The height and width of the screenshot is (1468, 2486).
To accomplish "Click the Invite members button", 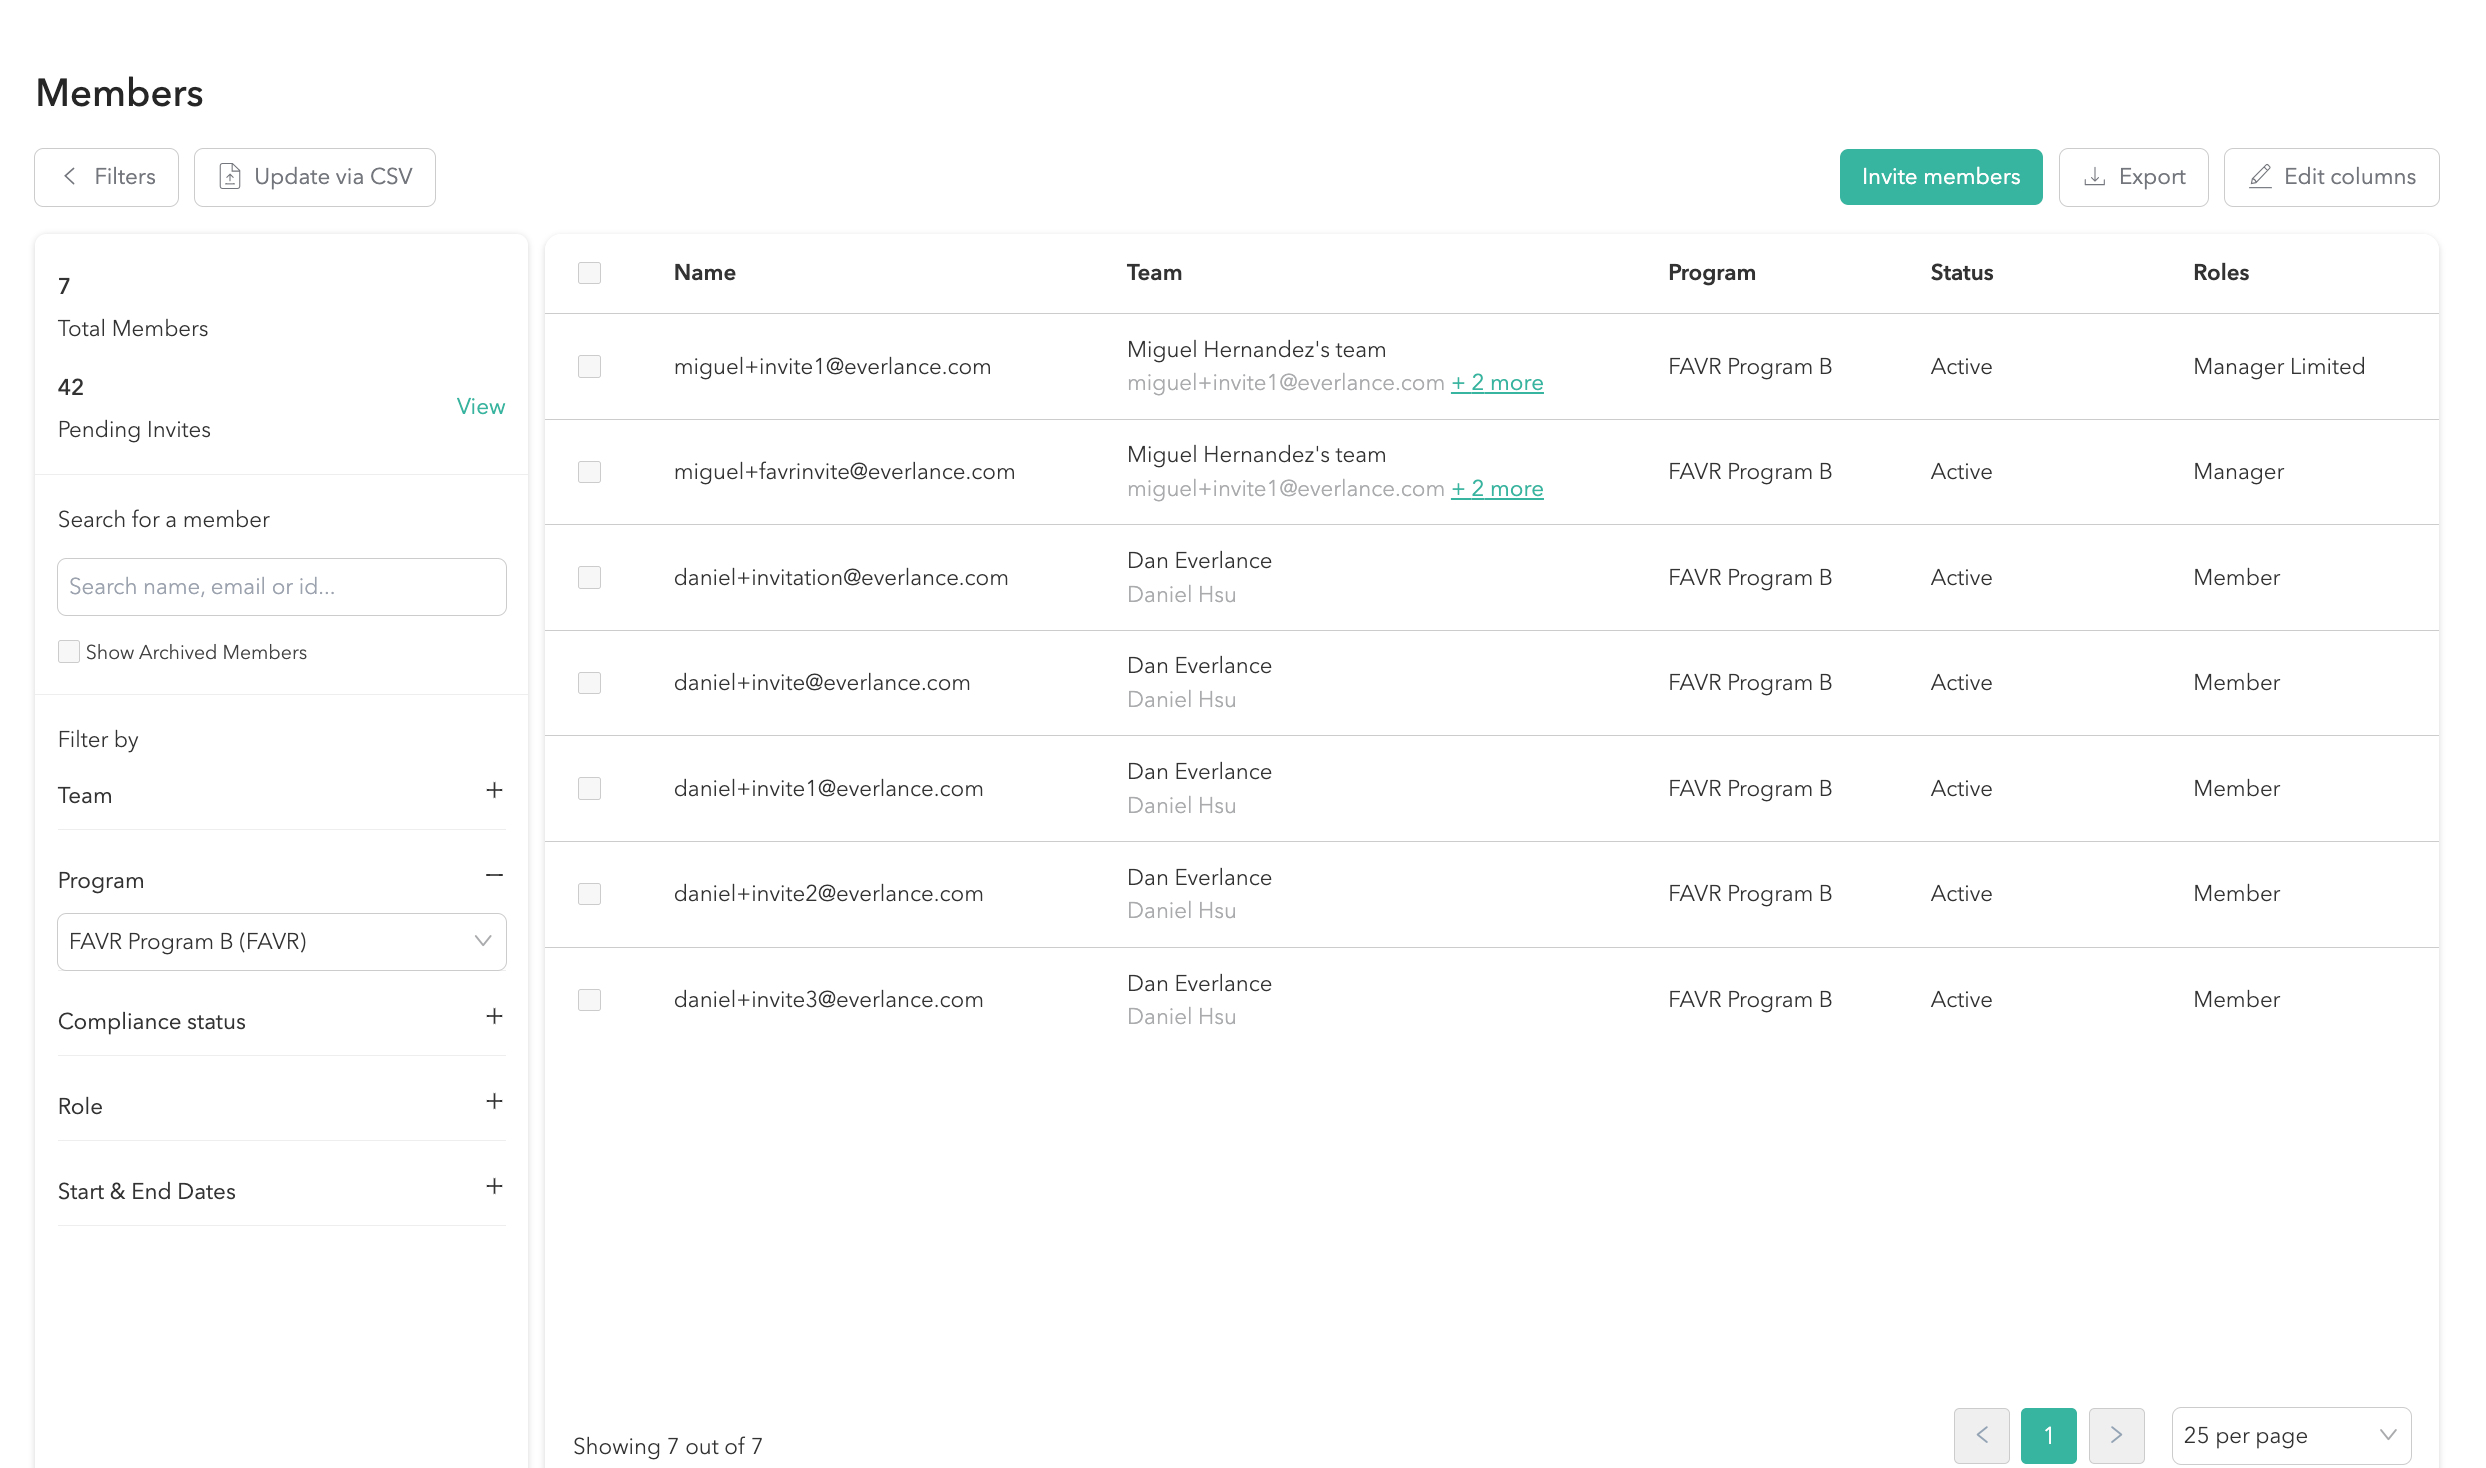I will point(1940,177).
